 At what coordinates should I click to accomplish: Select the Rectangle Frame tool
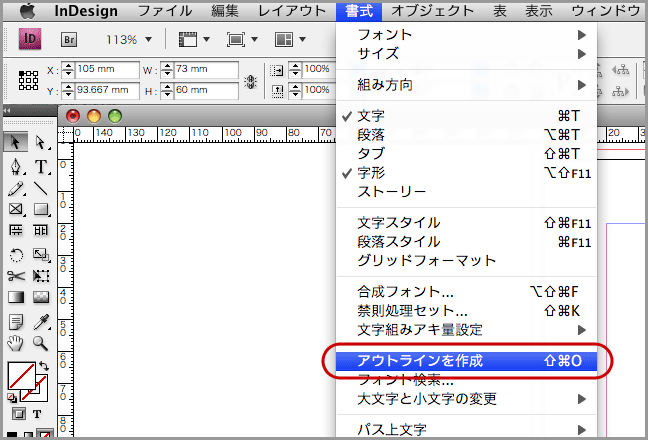click(15, 209)
